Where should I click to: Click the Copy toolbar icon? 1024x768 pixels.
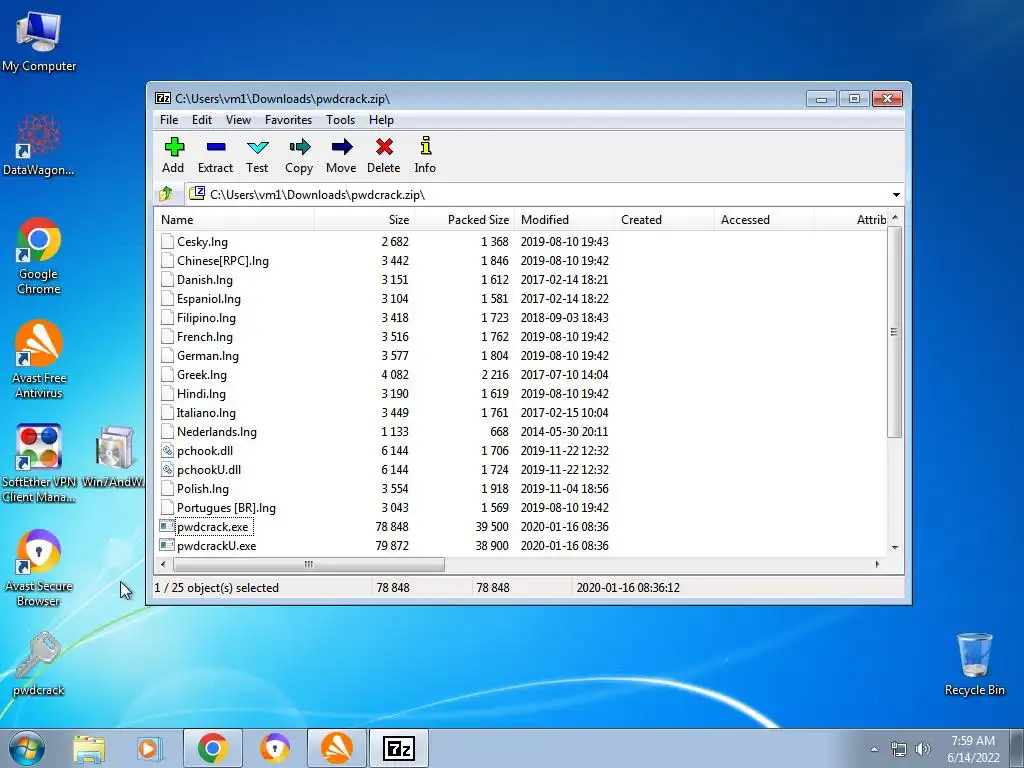(299, 147)
